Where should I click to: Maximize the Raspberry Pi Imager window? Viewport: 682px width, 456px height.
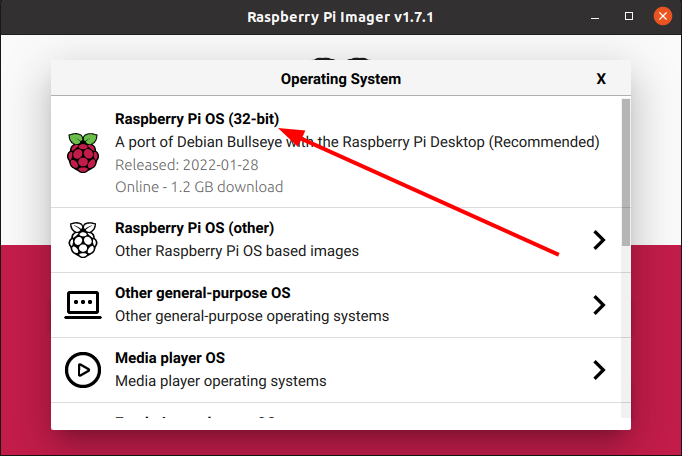[629, 17]
